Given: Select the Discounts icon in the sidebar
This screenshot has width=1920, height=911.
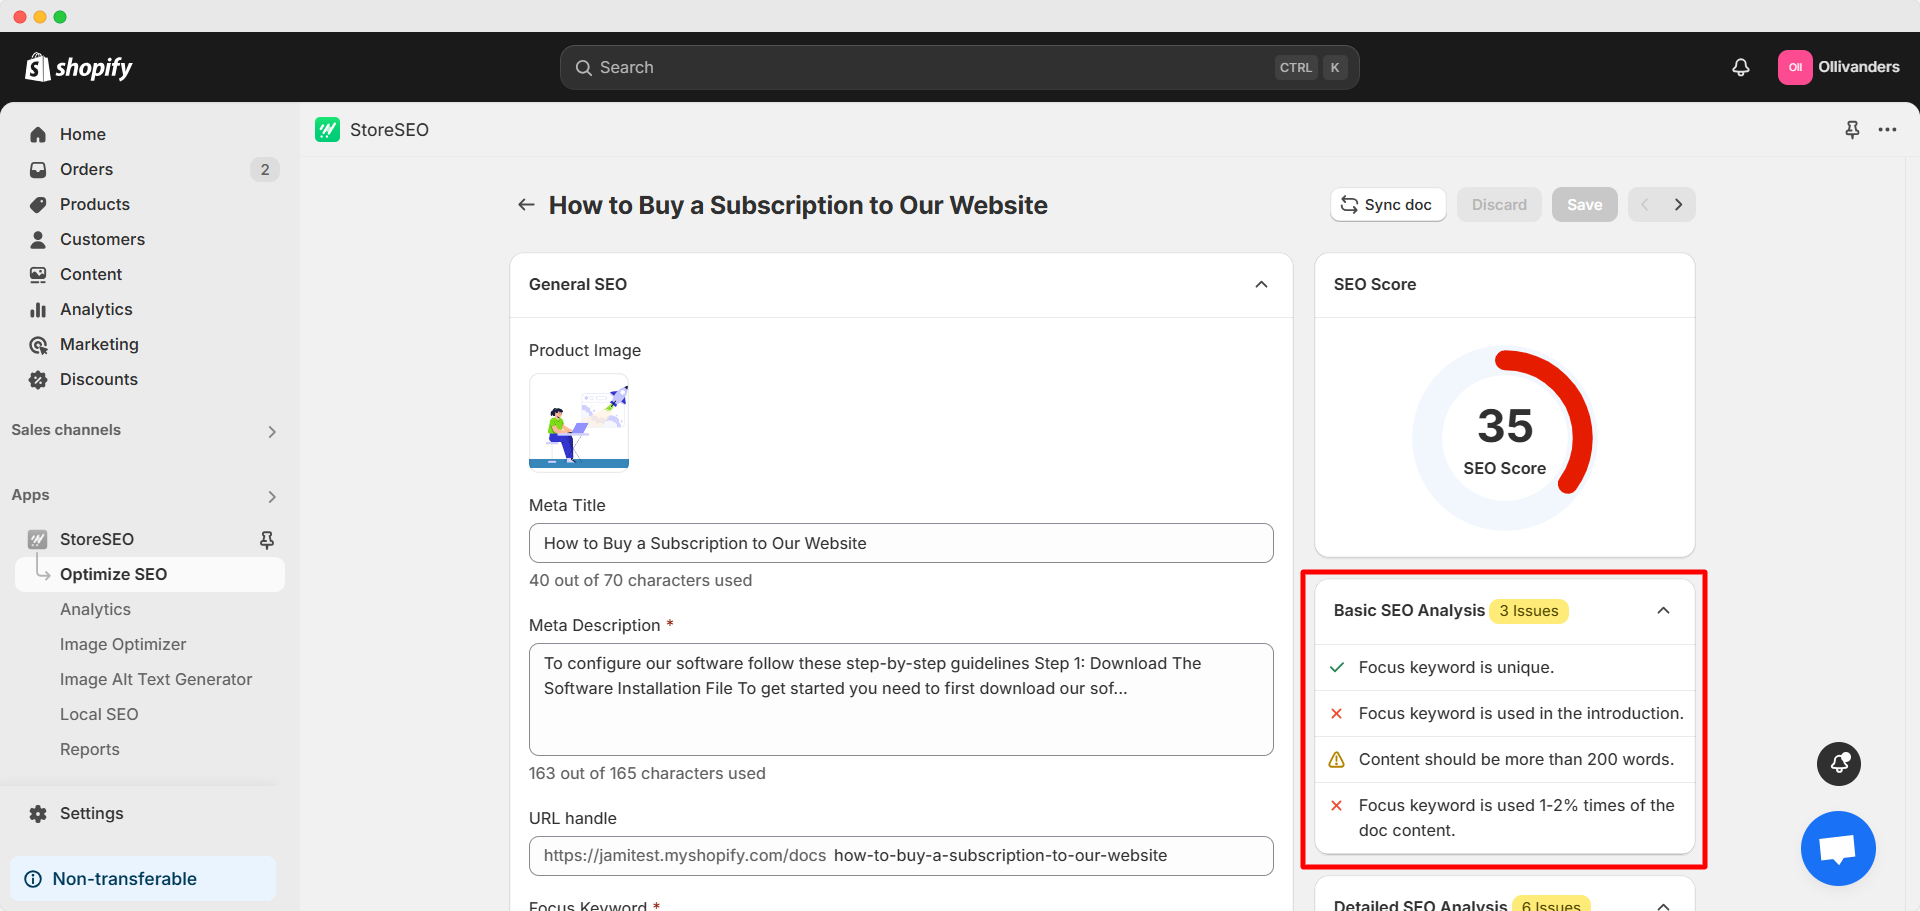Looking at the screenshot, I should (x=37, y=379).
